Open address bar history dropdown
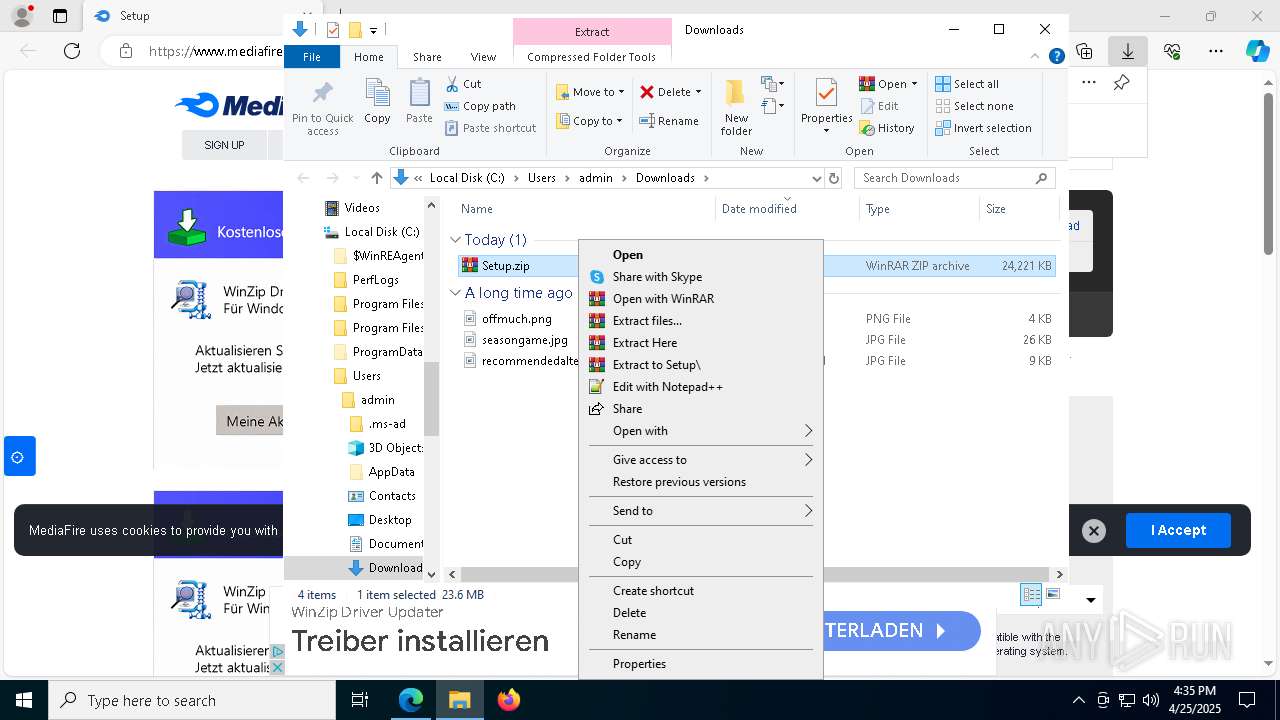 (816, 178)
